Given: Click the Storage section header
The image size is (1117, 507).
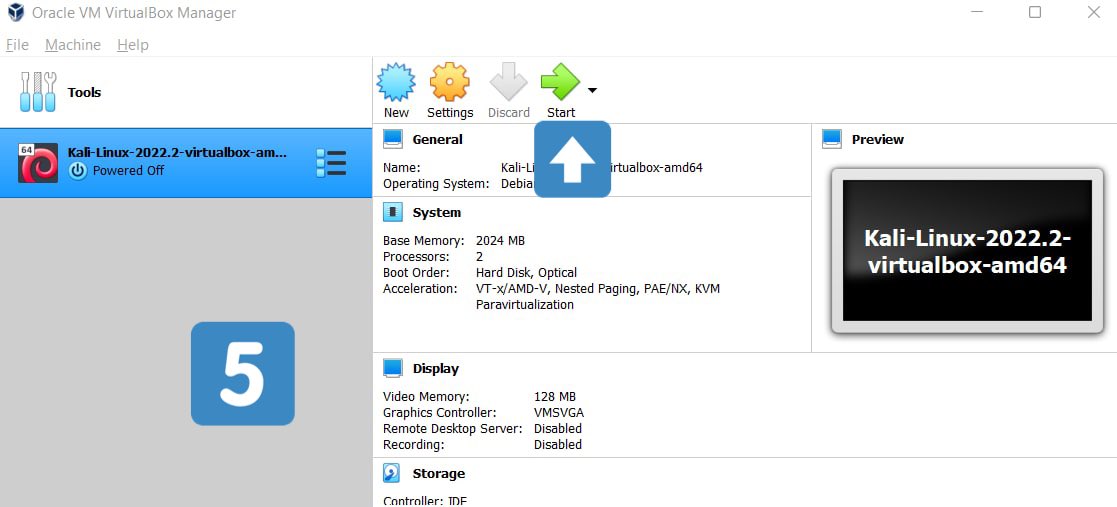Looking at the screenshot, I should pos(438,474).
